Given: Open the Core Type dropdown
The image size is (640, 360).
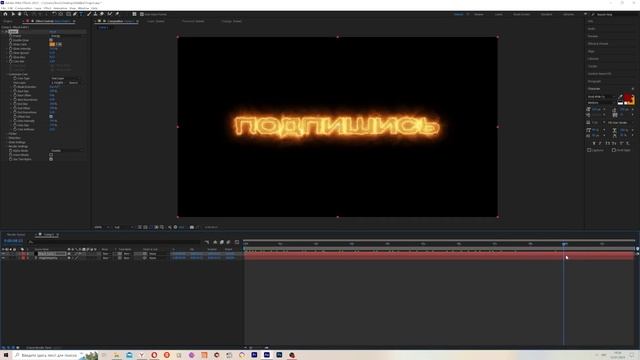Looking at the screenshot, I should point(65,78).
